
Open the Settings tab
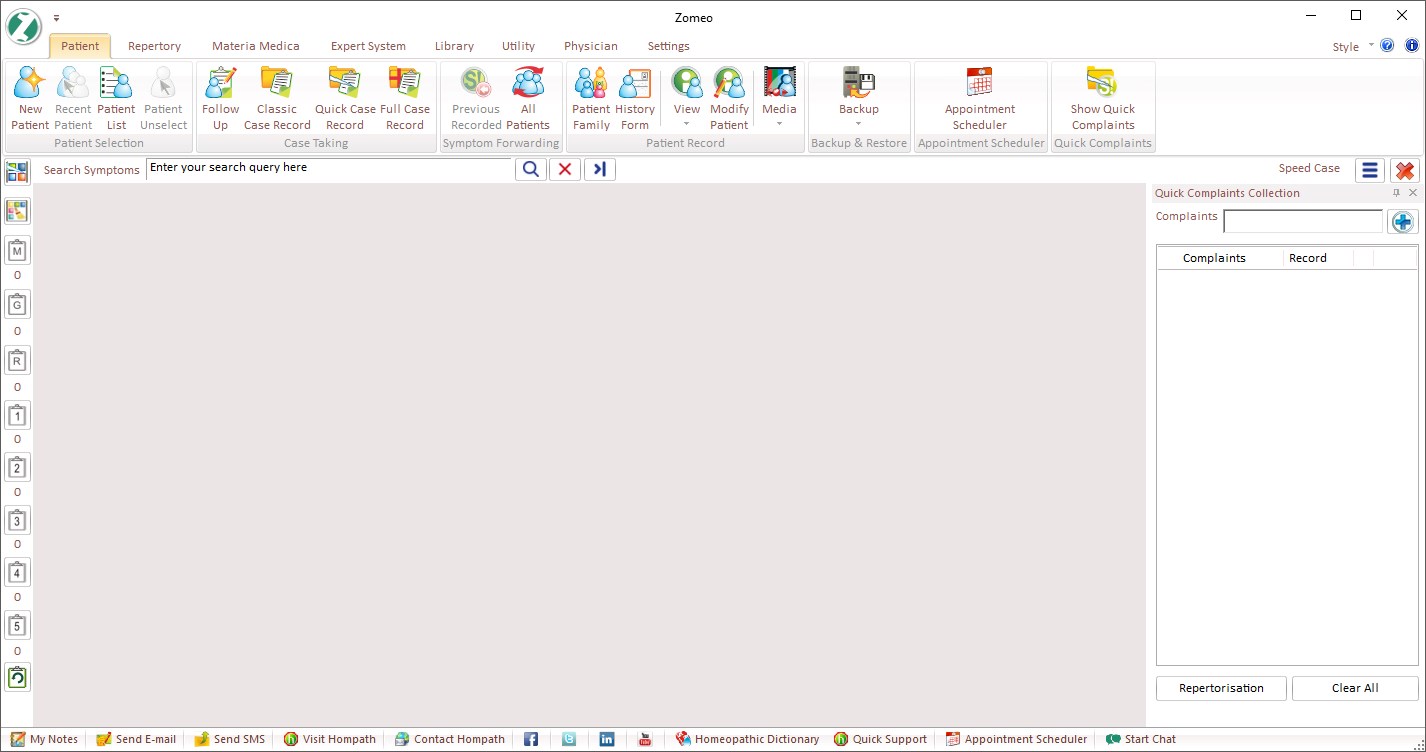(668, 46)
